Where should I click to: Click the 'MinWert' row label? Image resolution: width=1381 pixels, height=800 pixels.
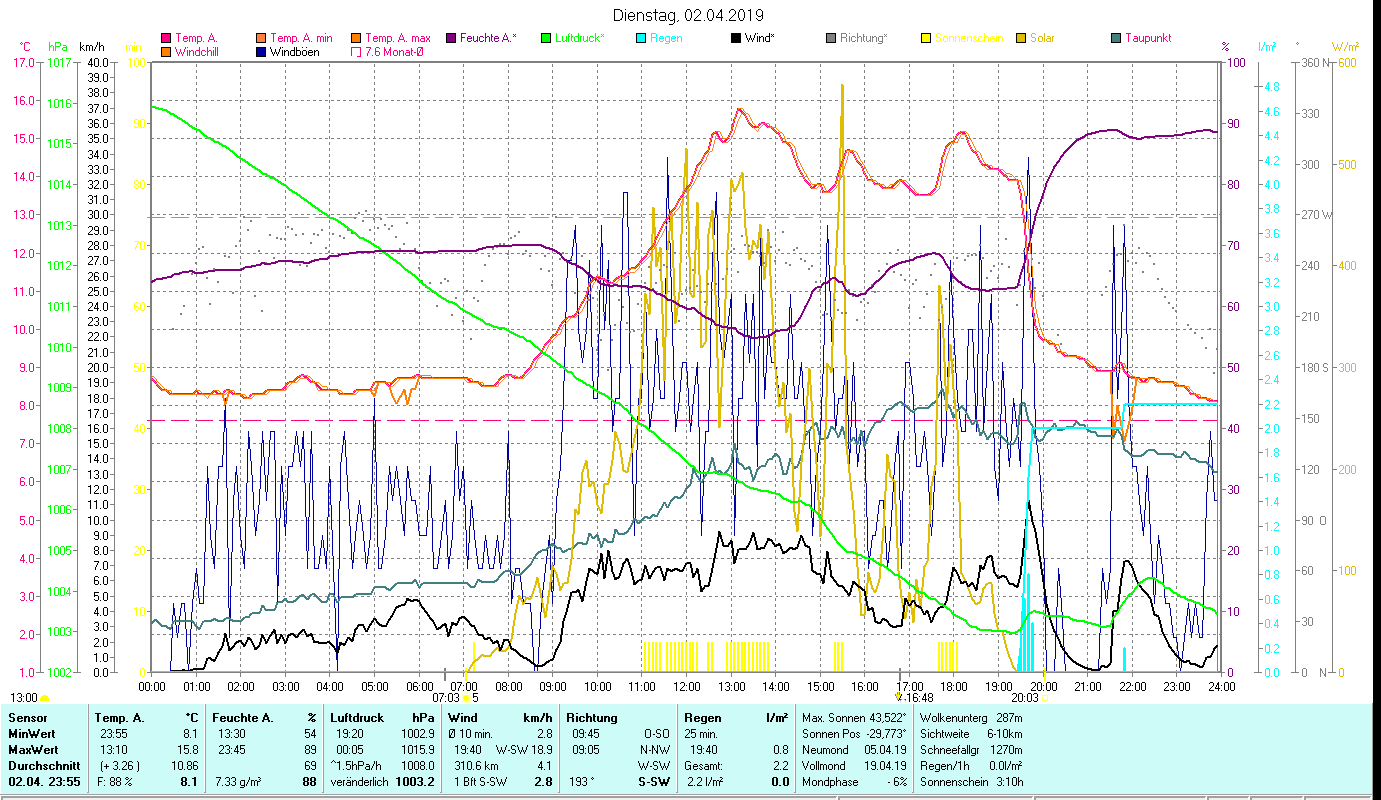click(31, 734)
